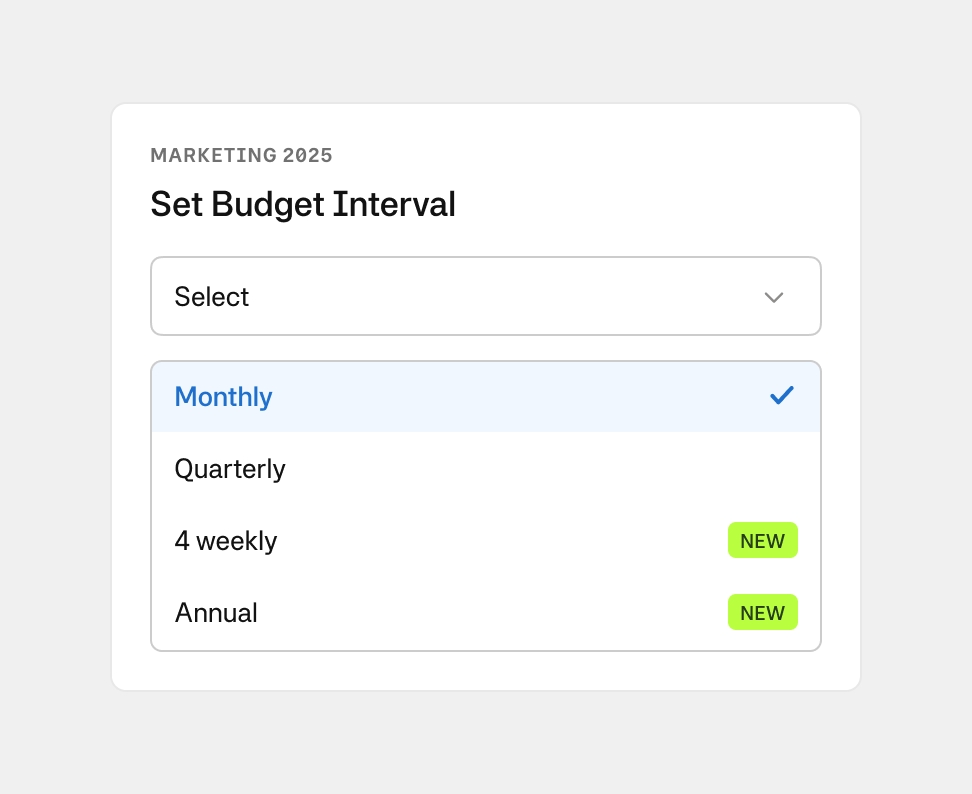Select the Quarterly interval option
Screen dimensions: 972x794
(x=485, y=469)
